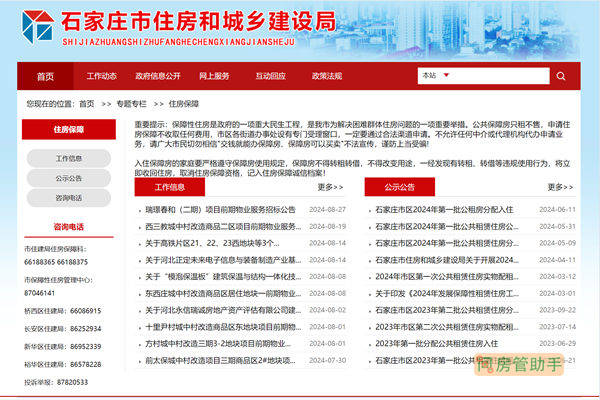Click 桥西区住建局：66086915 phone entry
The image size is (600, 400).
63,311
